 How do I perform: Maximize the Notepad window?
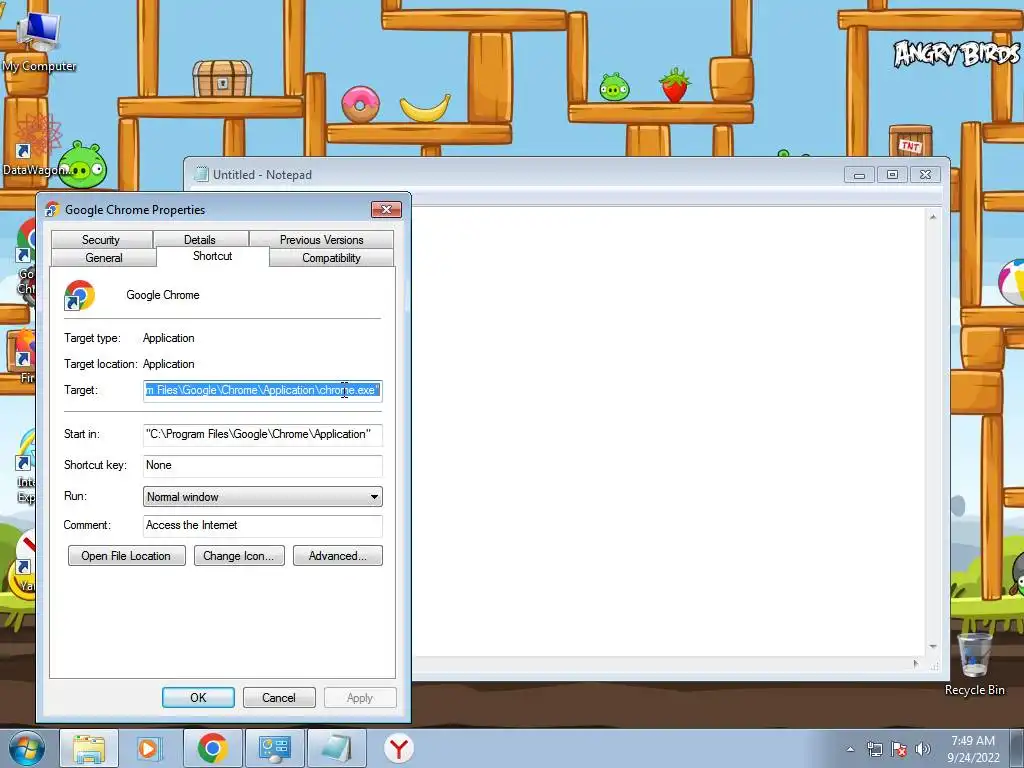[x=892, y=174]
